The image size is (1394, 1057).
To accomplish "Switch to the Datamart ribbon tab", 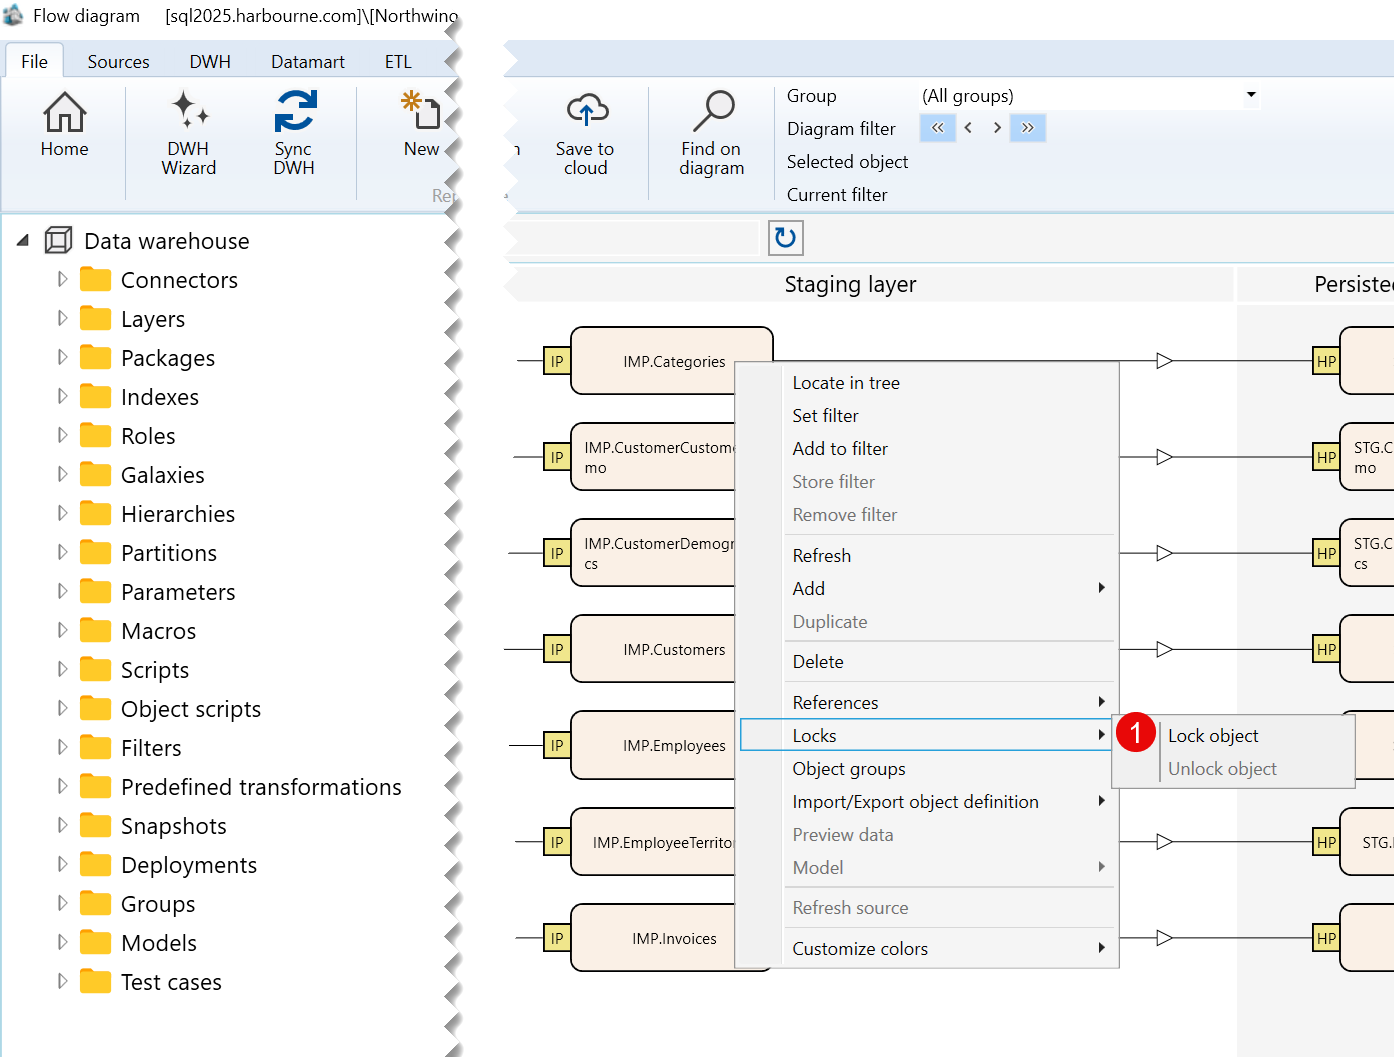I will point(308,61).
